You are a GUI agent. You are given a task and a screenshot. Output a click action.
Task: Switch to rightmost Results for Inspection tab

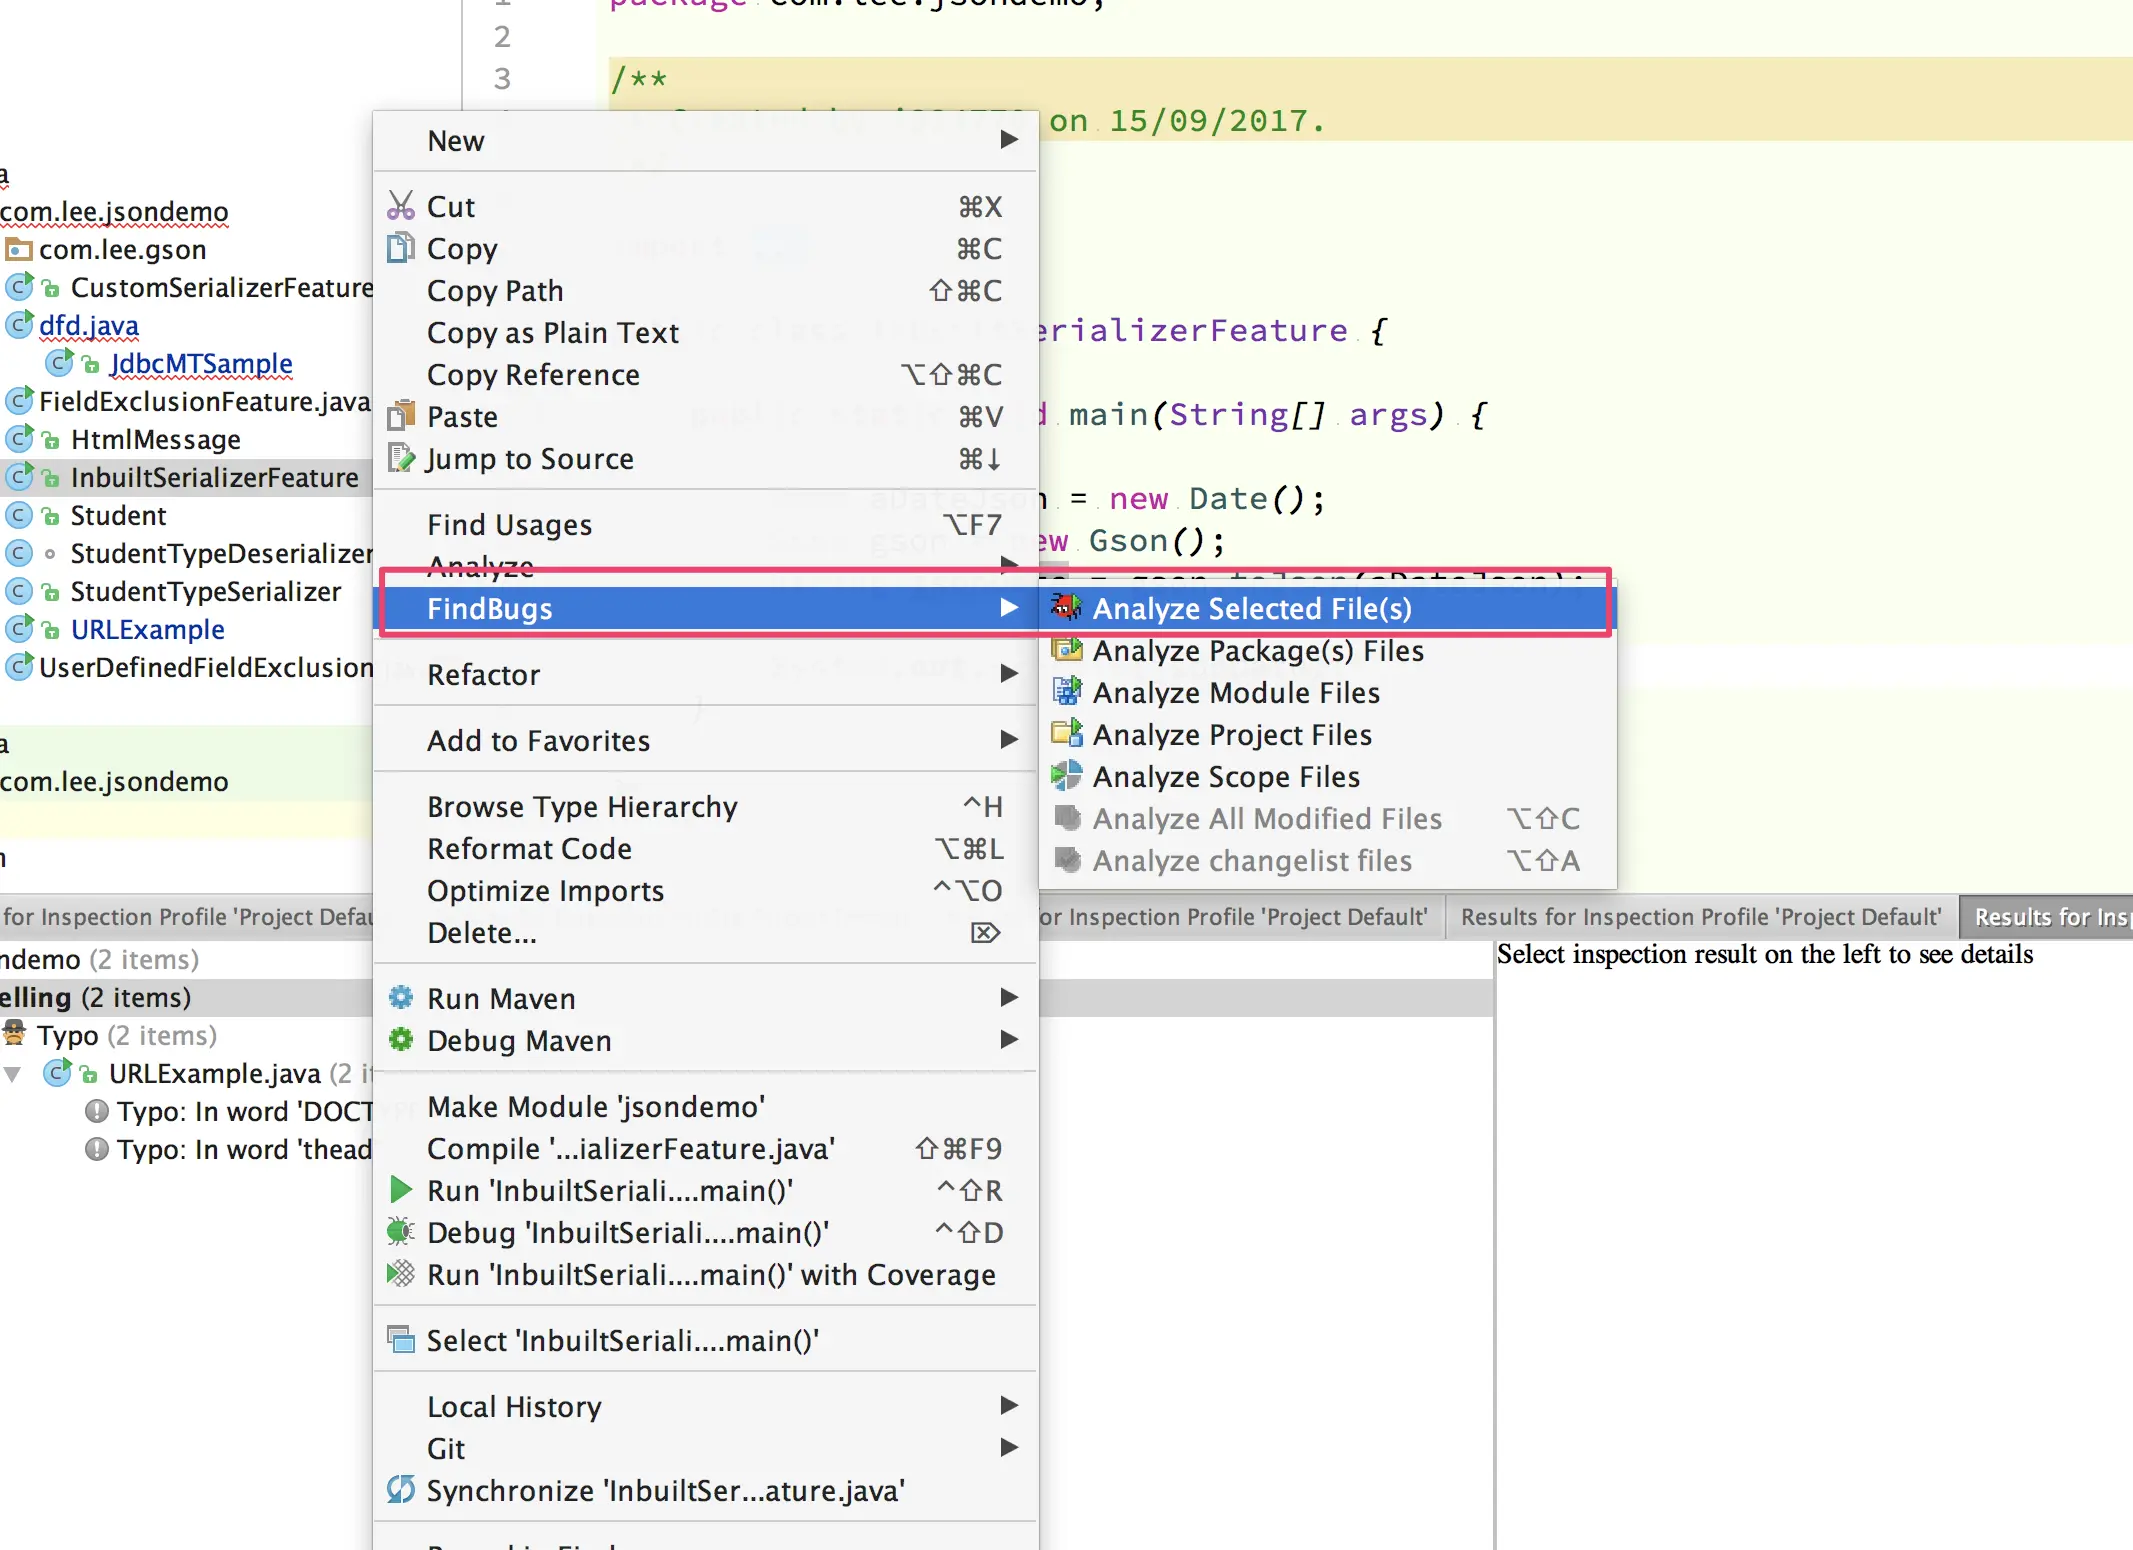pos(2048,917)
